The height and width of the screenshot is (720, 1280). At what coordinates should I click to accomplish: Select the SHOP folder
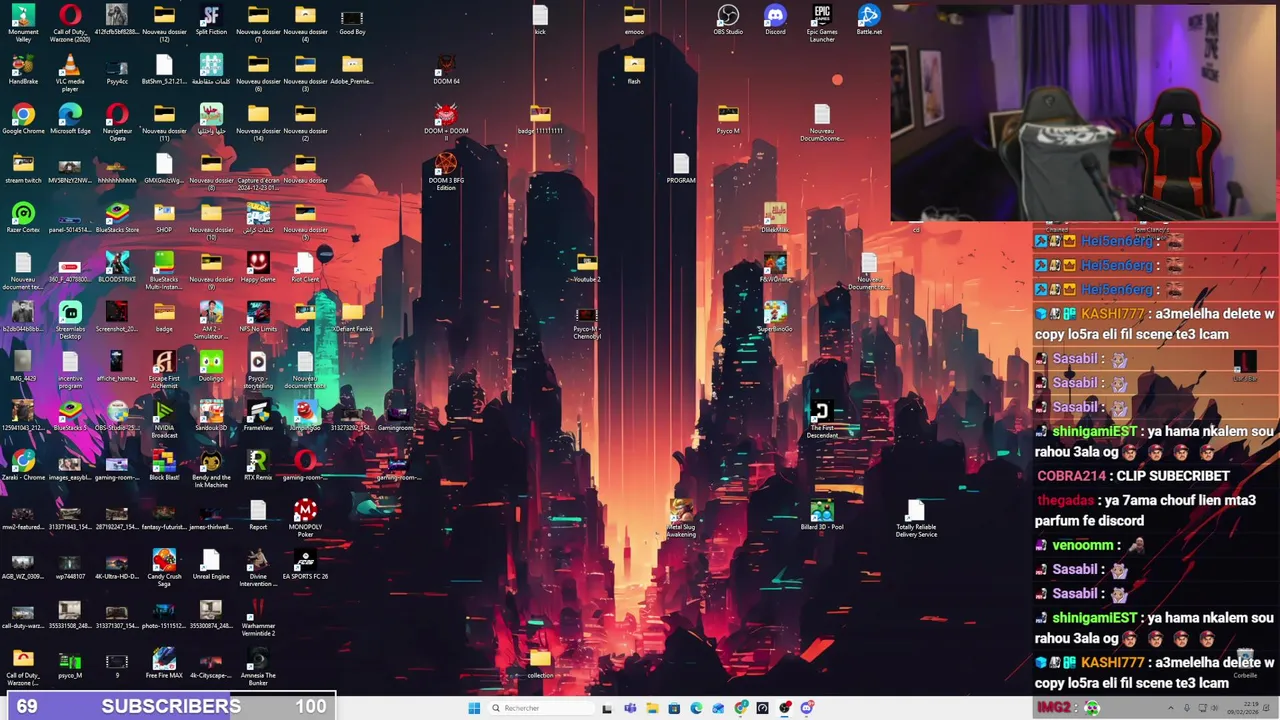pos(164,218)
